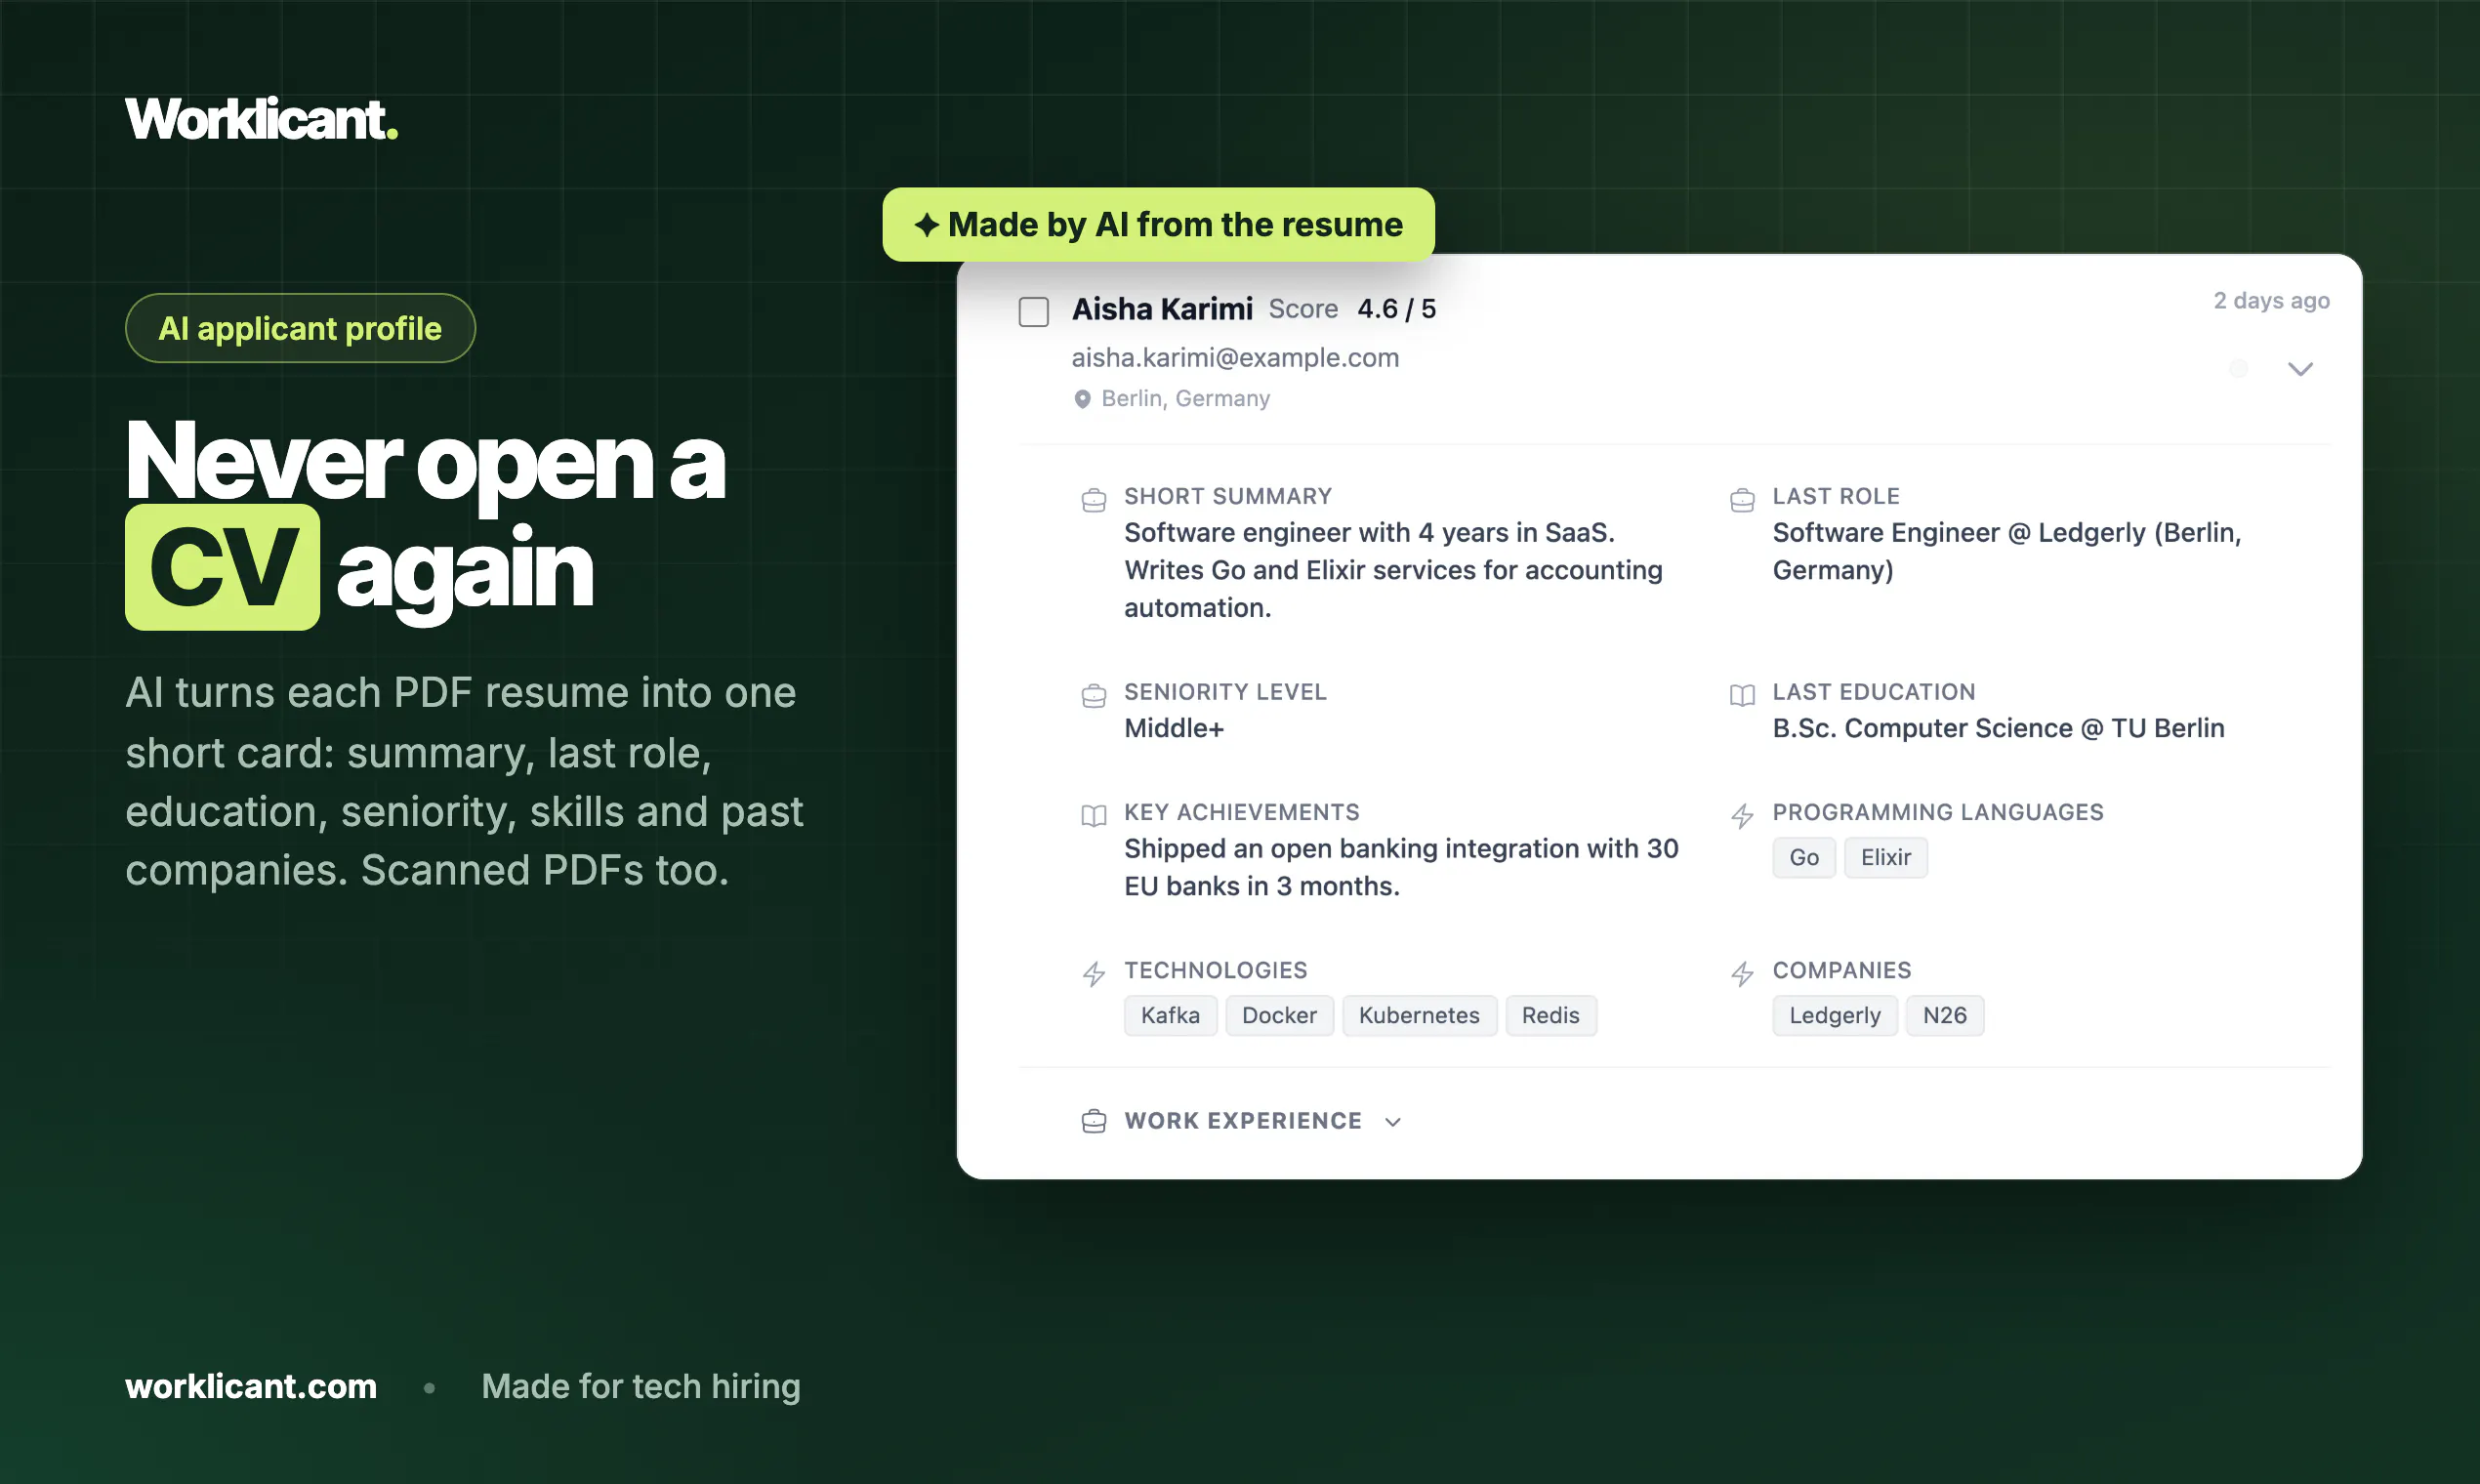
Task: Click the Last Role briefcase icon
Action: coord(1742,500)
